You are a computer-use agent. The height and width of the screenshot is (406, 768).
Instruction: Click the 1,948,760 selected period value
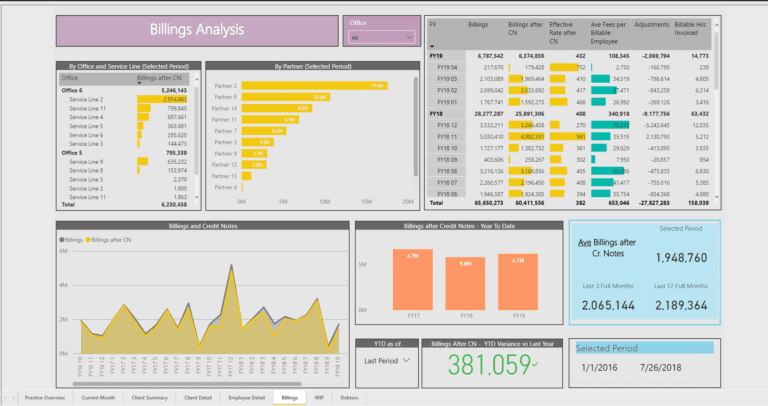tap(681, 258)
